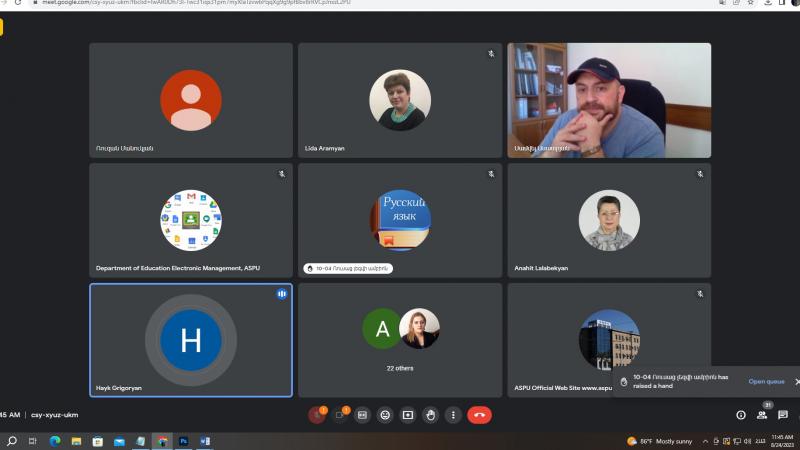Click the raise hand icon
800x450 pixels.
(x=430, y=415)
